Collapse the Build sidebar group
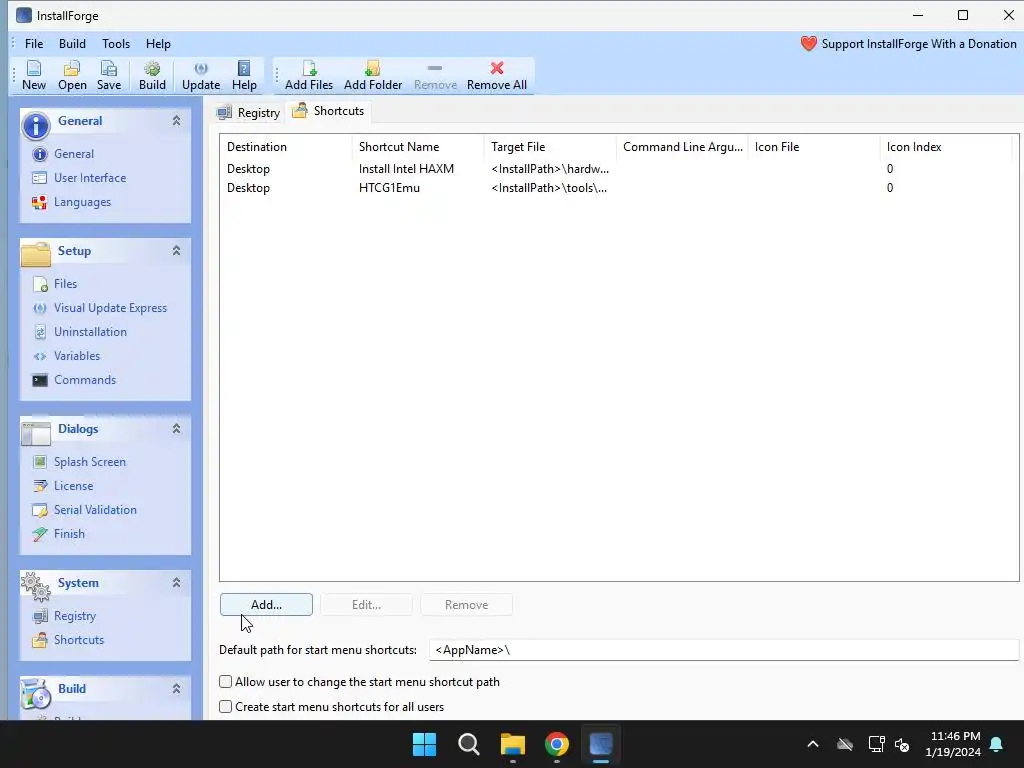This screenshot has height=768, width=1024. click(176, 689)
